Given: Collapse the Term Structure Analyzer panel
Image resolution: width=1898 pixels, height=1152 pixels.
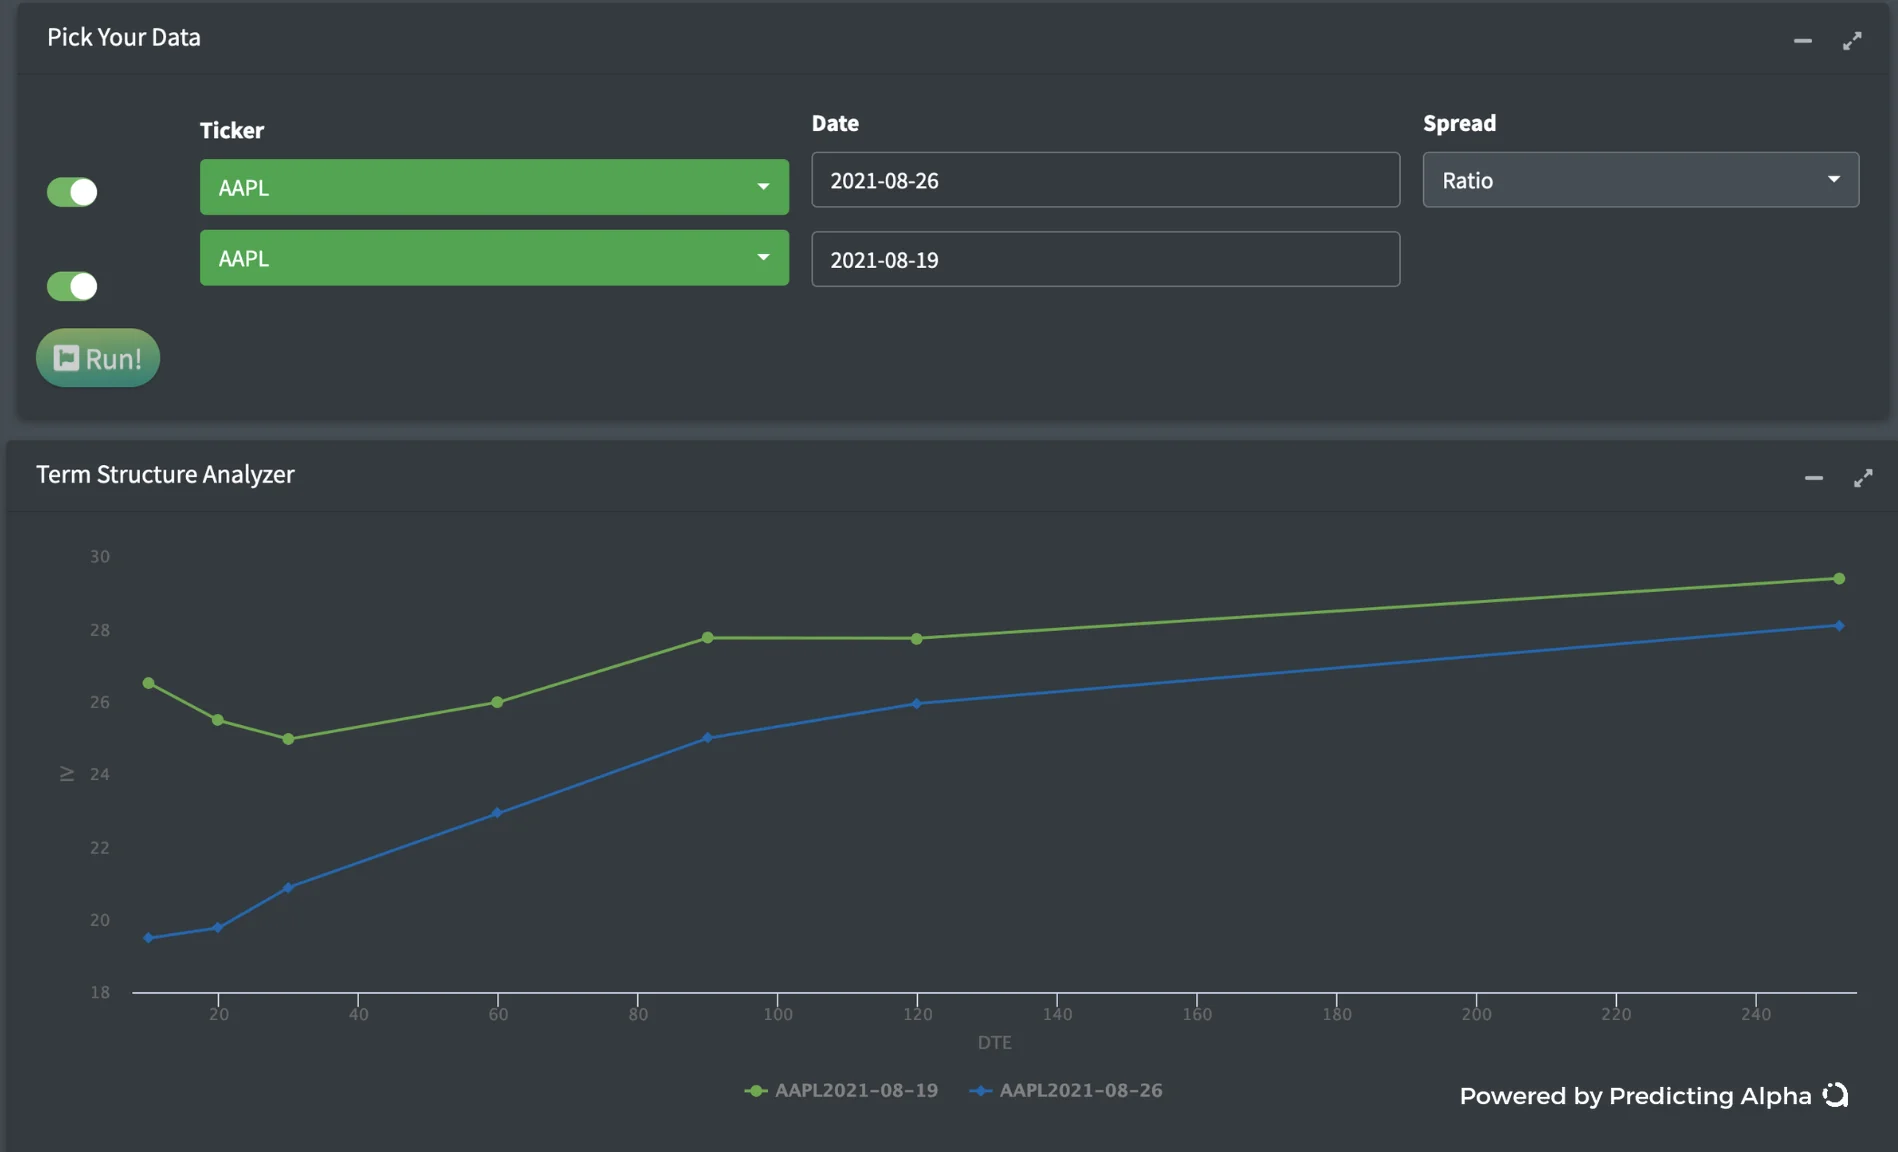Looking at the screenshot, I should [x=1813, y=478].
